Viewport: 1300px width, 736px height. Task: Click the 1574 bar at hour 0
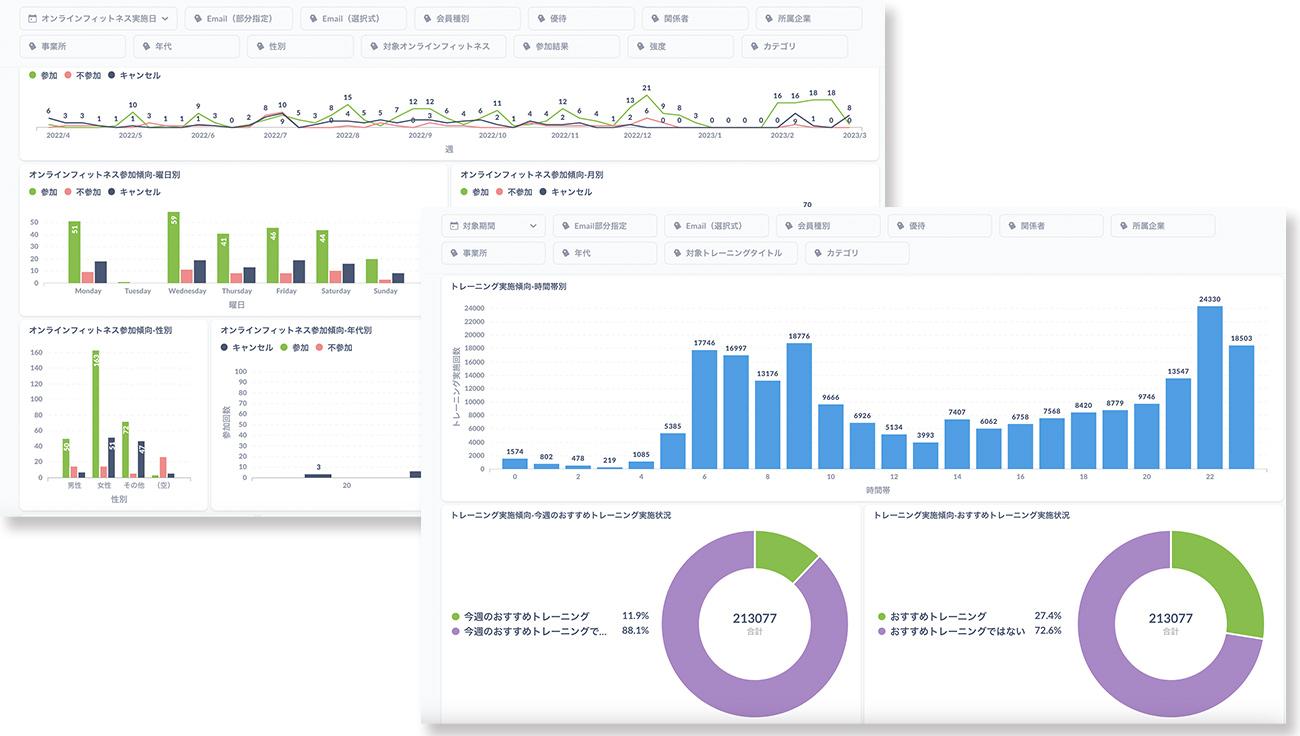click(514, 464)
